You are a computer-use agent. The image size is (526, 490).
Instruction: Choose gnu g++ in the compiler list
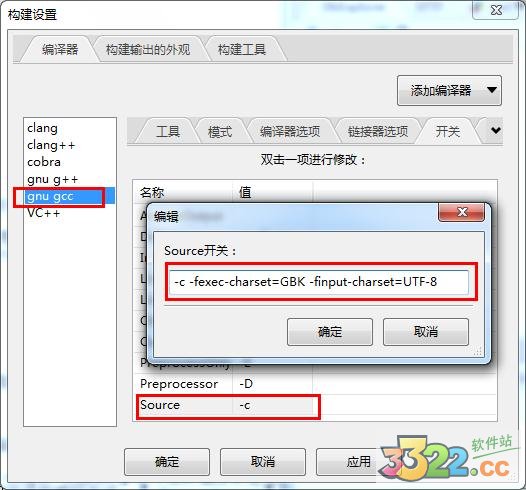click(x=53, y=179)
